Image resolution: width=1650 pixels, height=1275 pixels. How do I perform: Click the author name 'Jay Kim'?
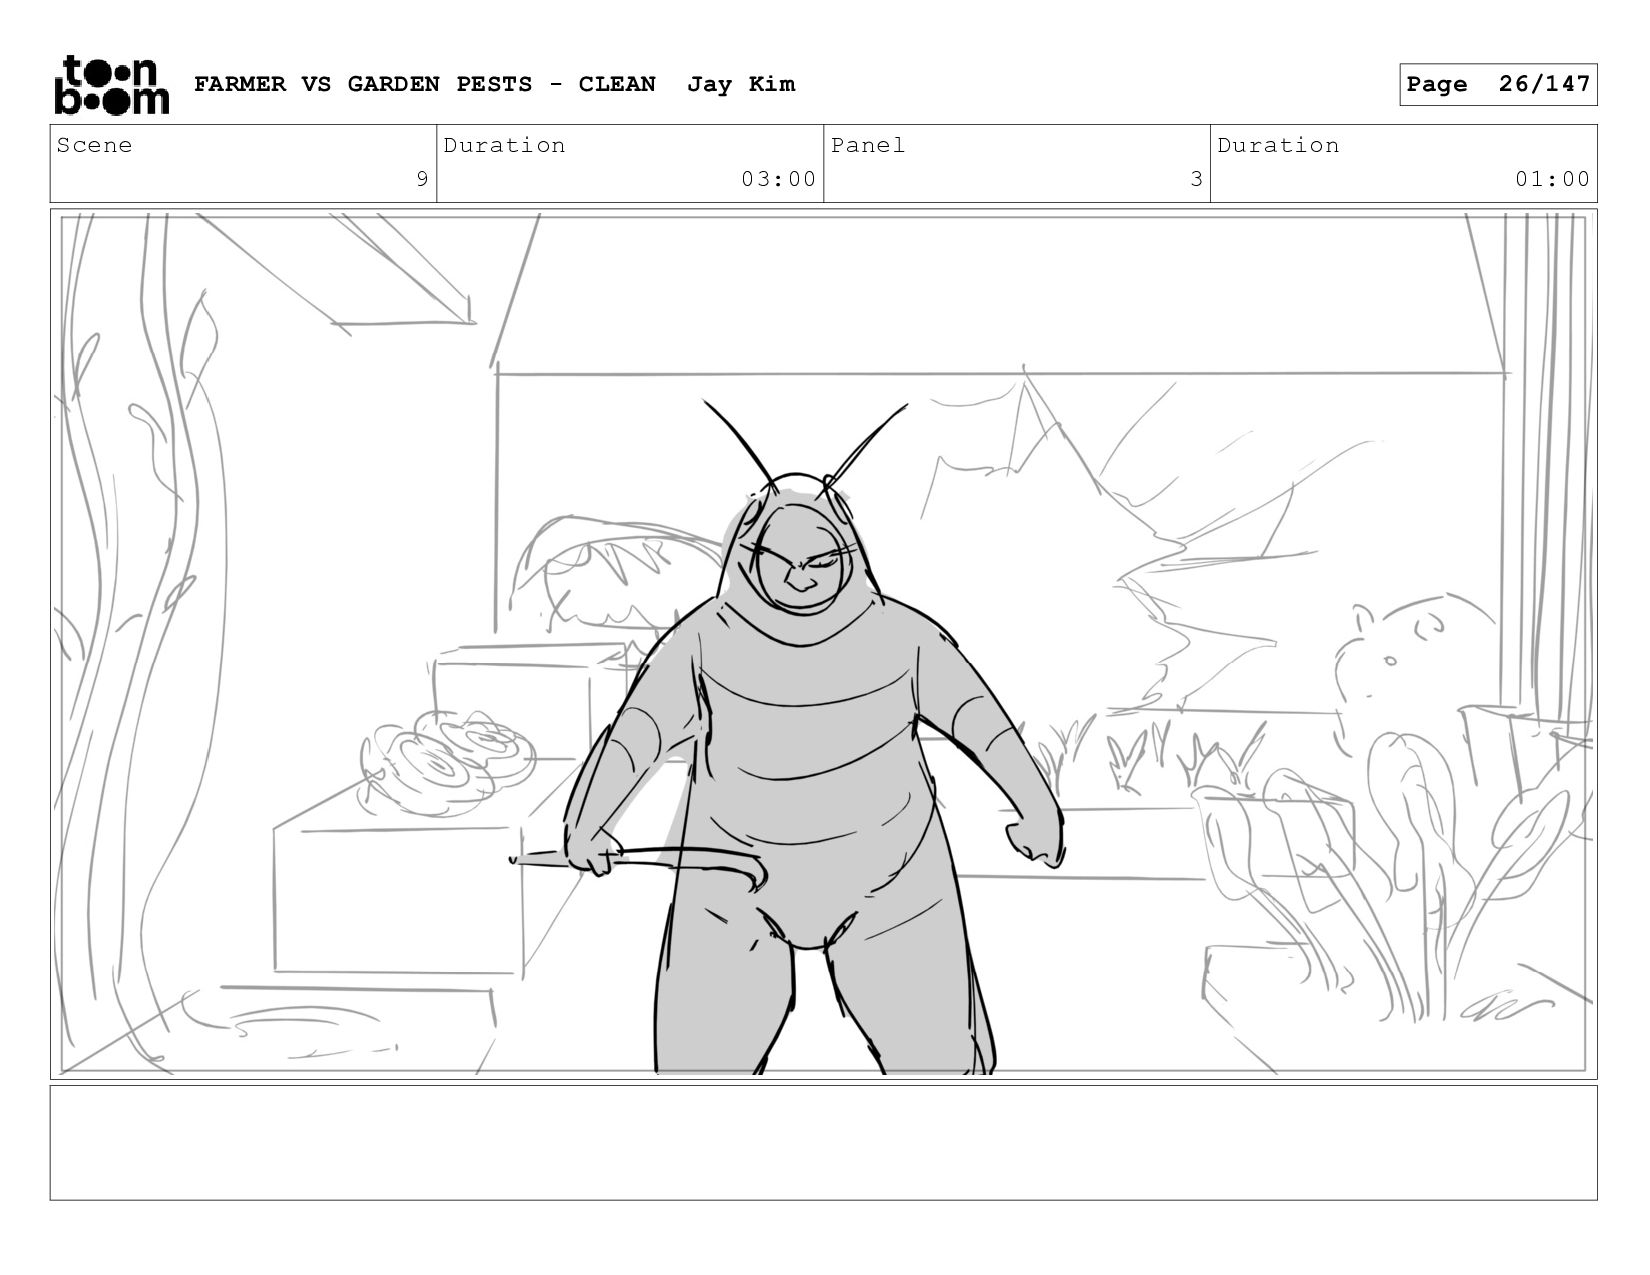click(x=741, y=84)
